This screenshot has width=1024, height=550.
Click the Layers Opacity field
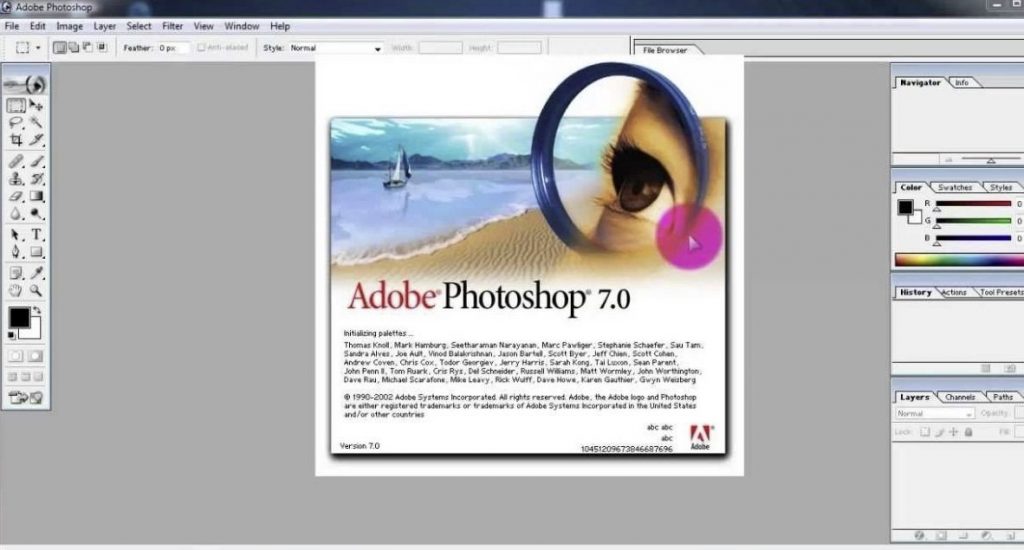[1019, 413]
